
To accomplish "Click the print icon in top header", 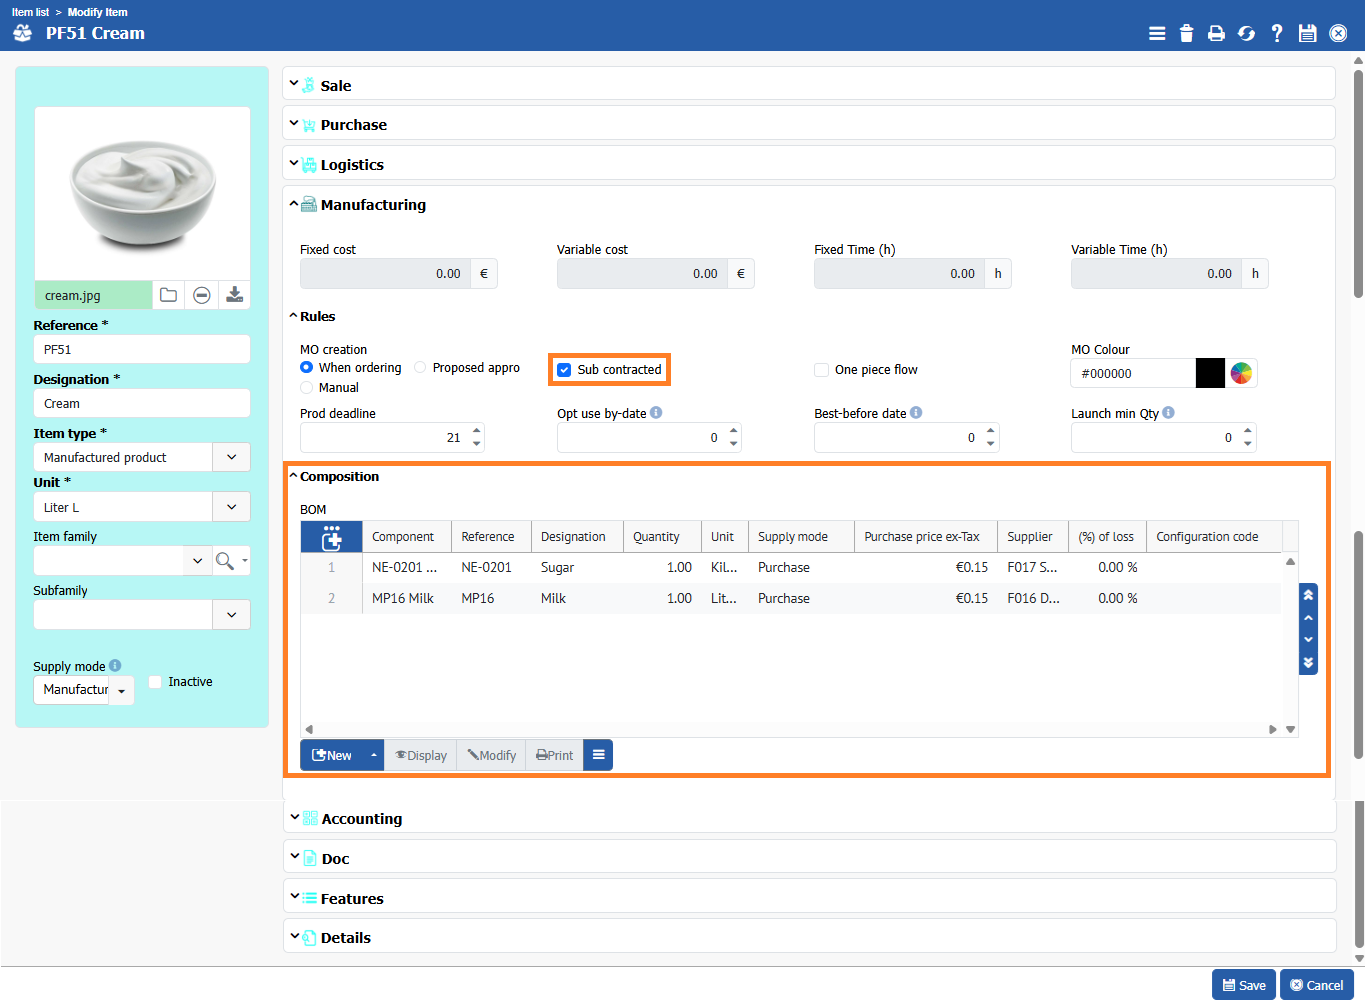I will (1216, 33).
